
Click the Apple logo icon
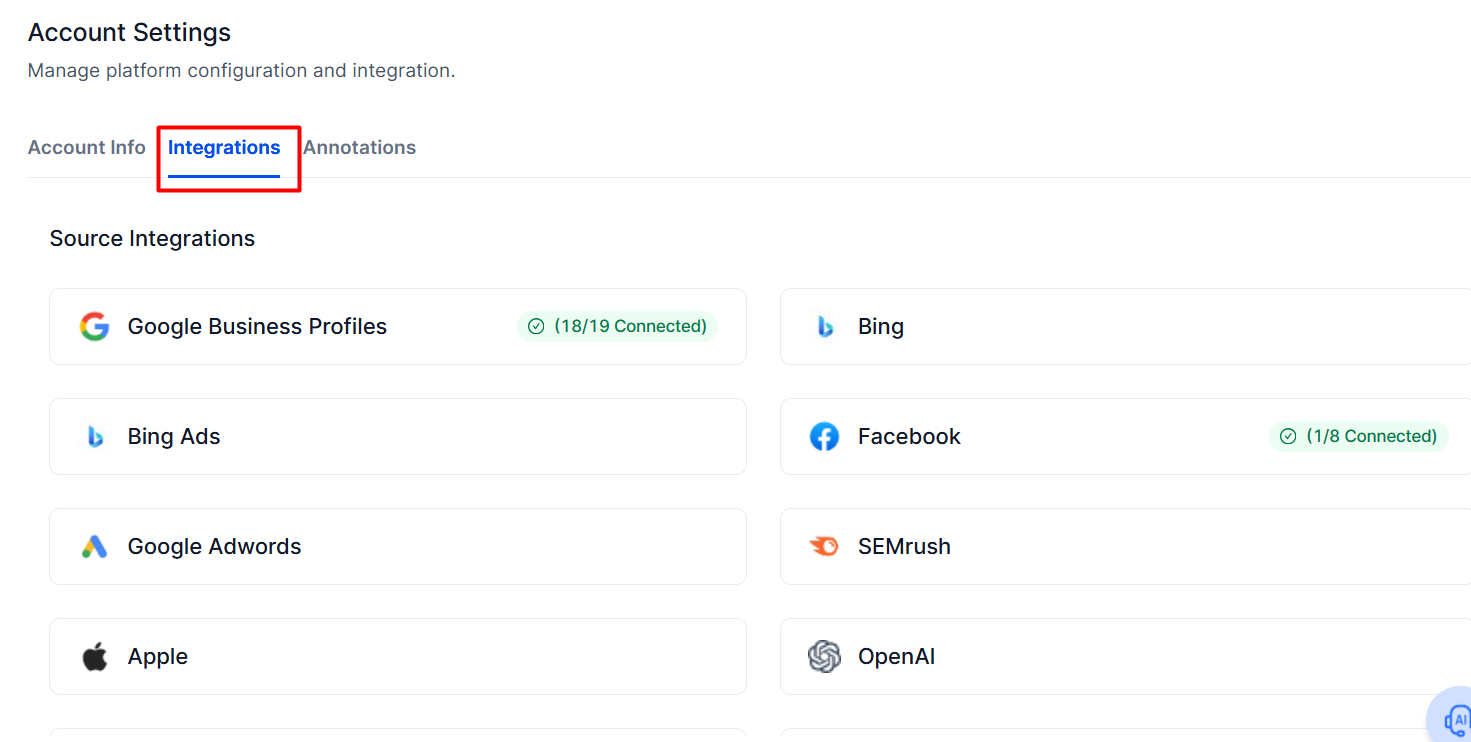point(95,657)
